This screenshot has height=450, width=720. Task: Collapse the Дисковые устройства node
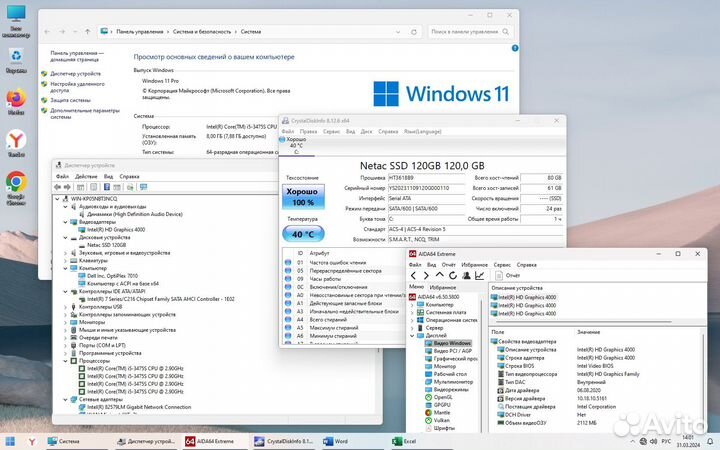(x=66, y=237)
